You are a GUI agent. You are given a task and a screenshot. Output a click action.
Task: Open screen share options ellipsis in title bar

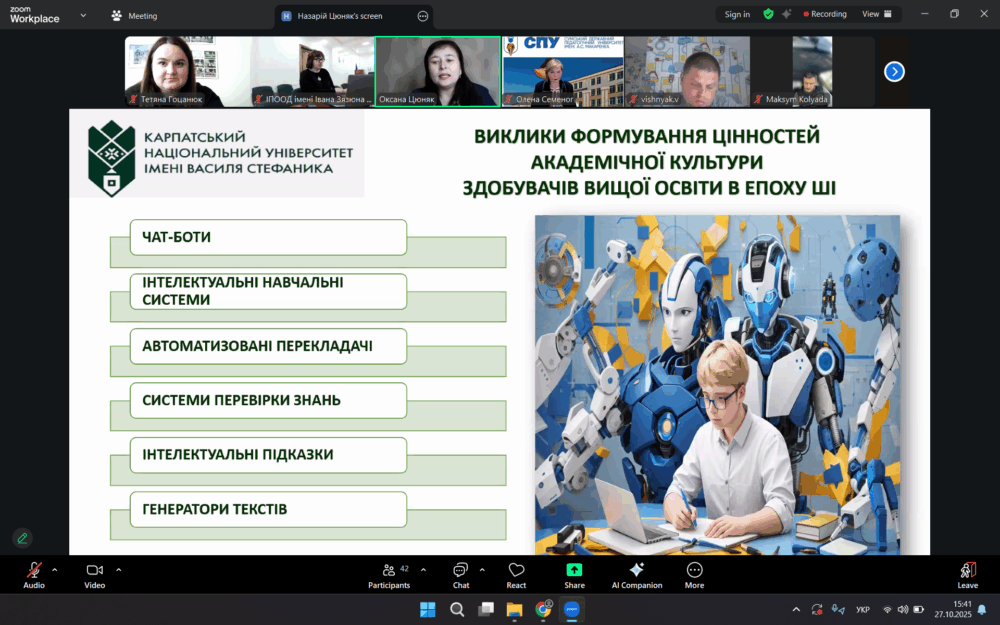pyautogui.click(x=423, y=16)
